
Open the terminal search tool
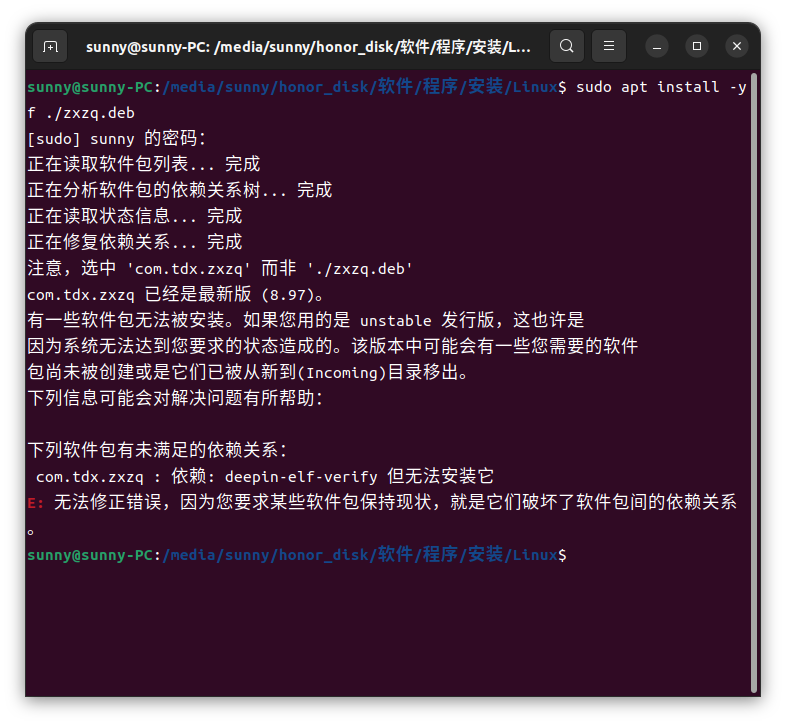567,46
